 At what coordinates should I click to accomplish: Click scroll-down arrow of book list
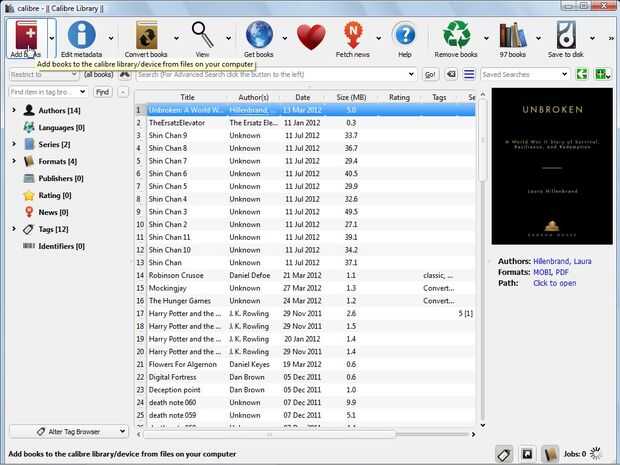click(482, 425)
